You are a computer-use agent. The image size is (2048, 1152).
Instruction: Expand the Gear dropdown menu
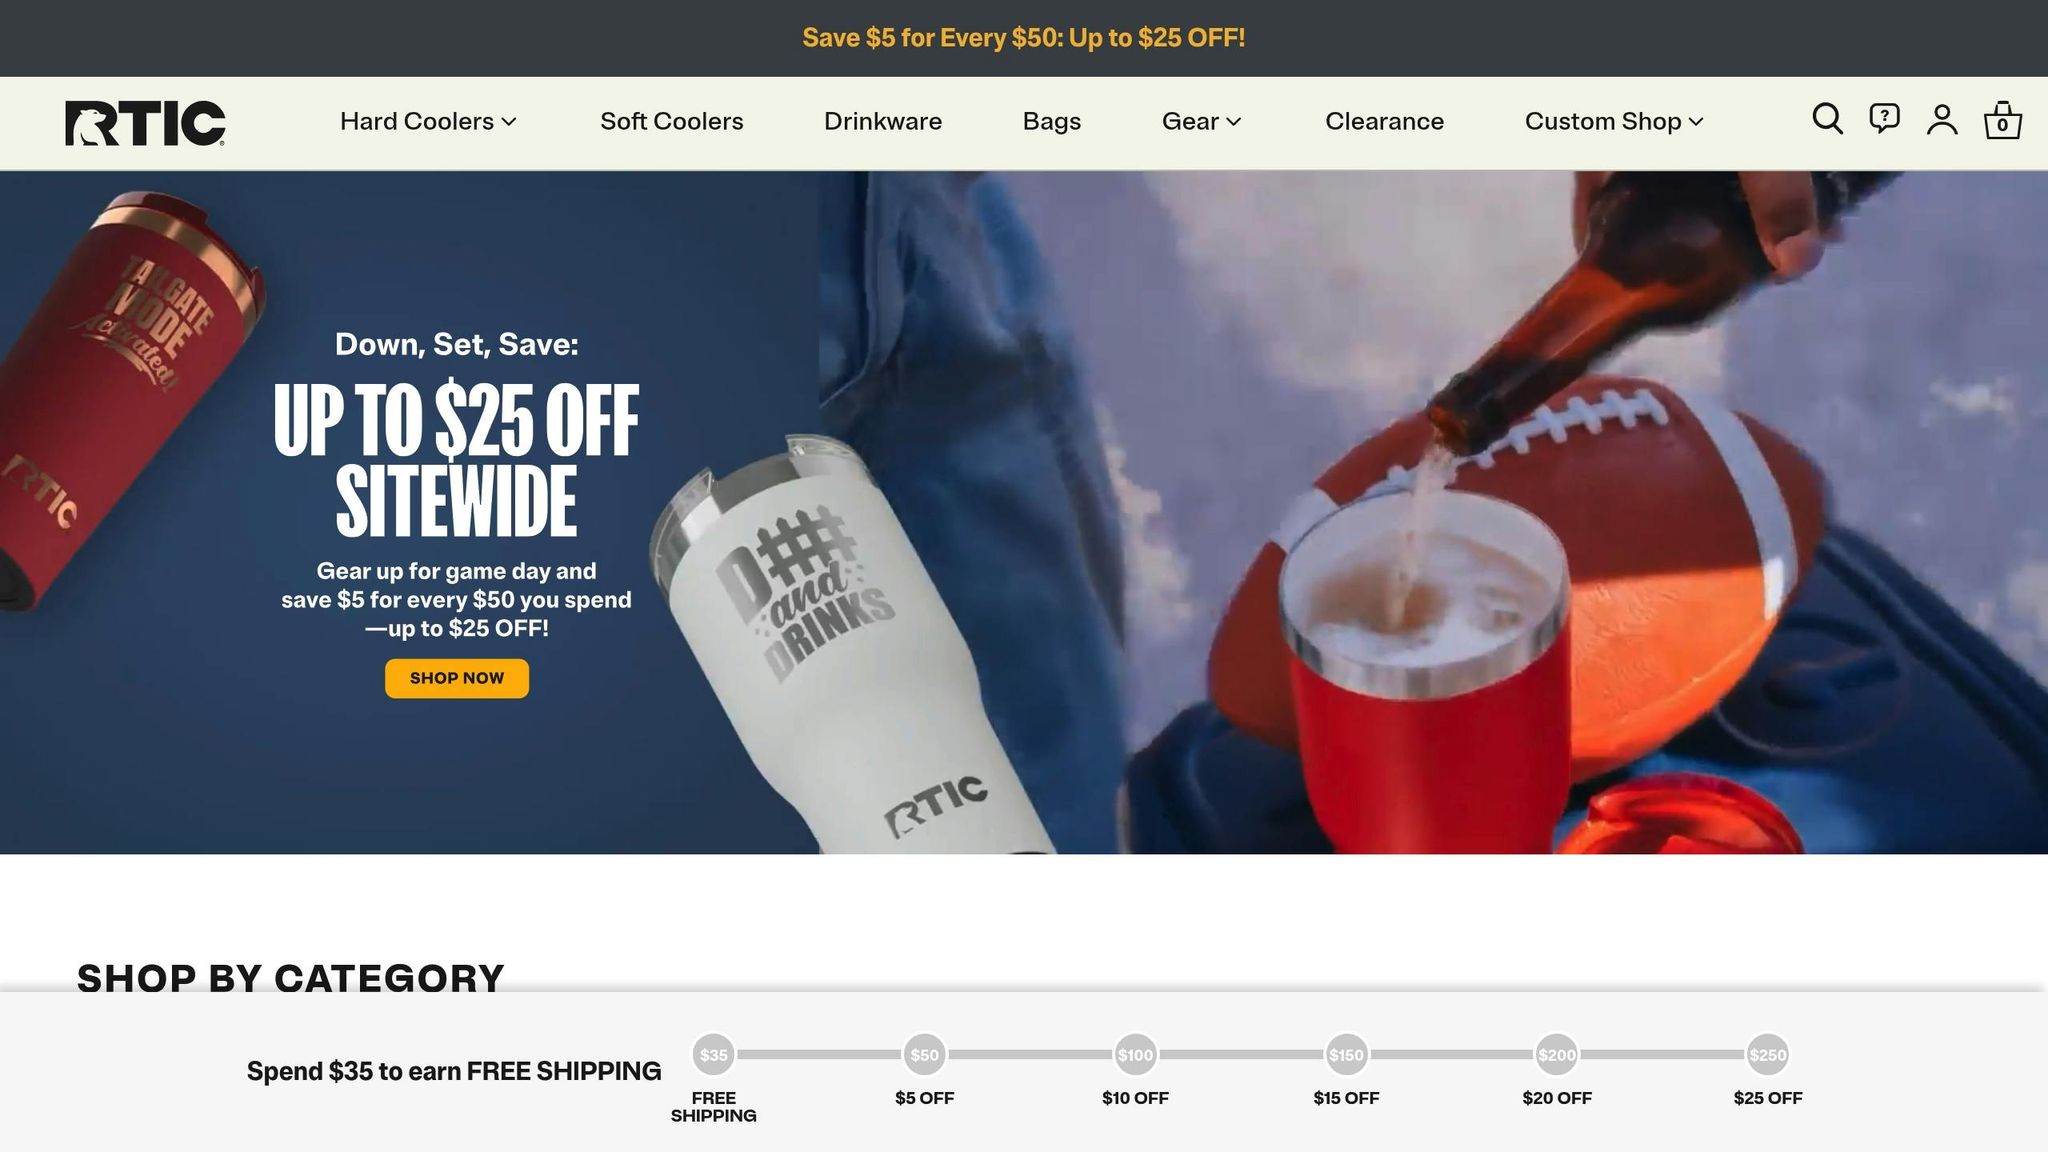1201,121
